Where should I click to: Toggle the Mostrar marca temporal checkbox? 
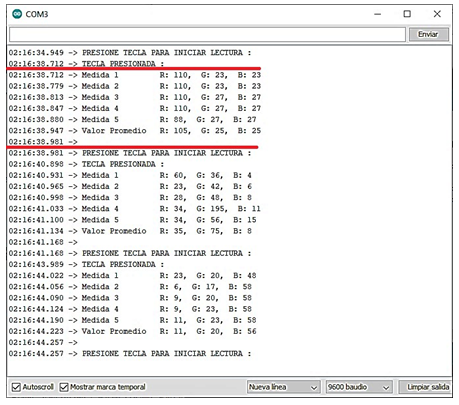tap(64, 387)
